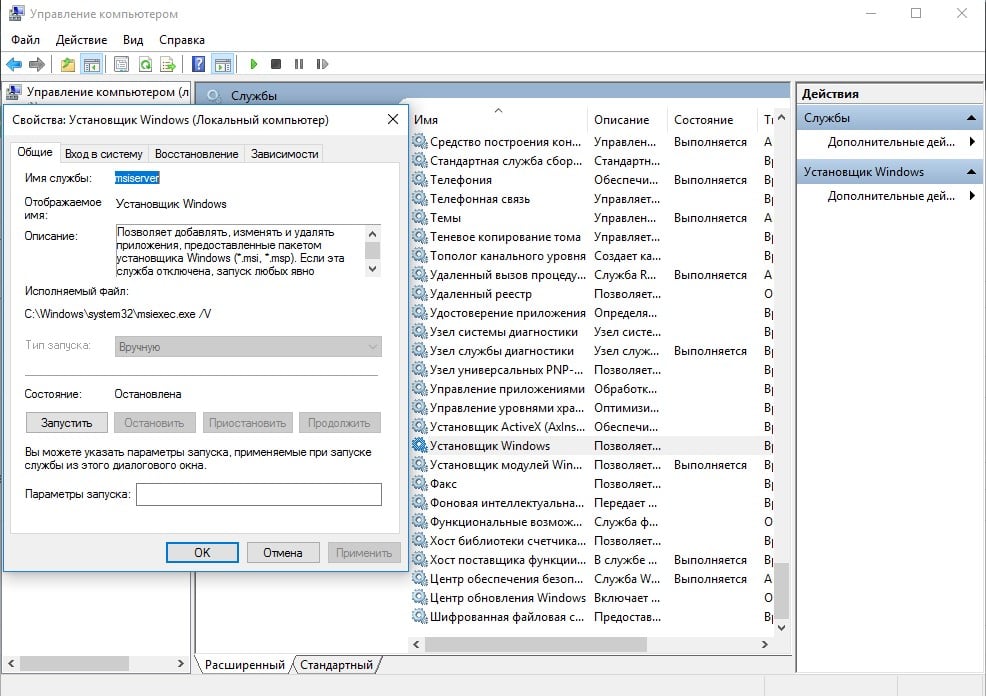Open Properties toolbar icon

(x=121, y=64)
